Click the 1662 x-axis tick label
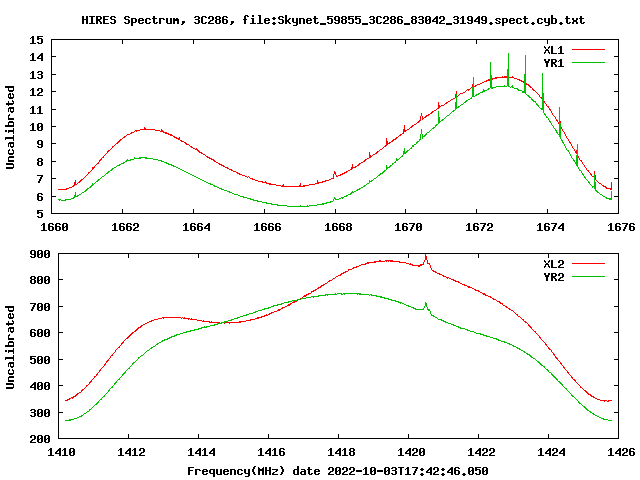The image size is (640, 480). 125,227
